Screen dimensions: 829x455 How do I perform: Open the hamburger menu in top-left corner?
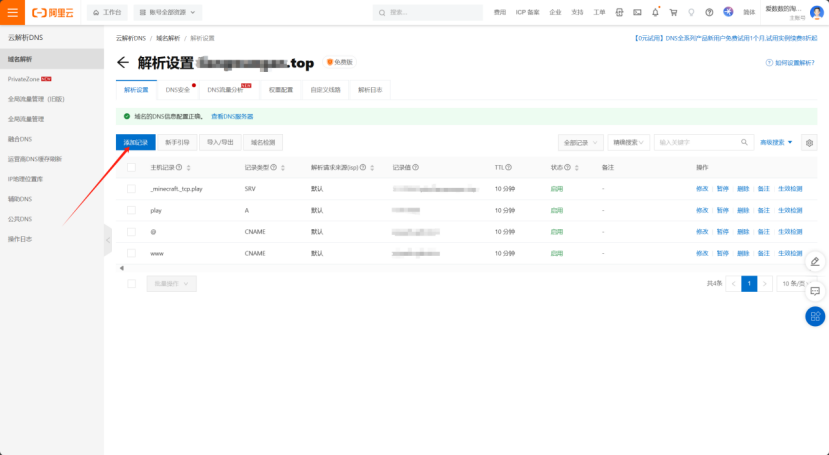point(12,13)
